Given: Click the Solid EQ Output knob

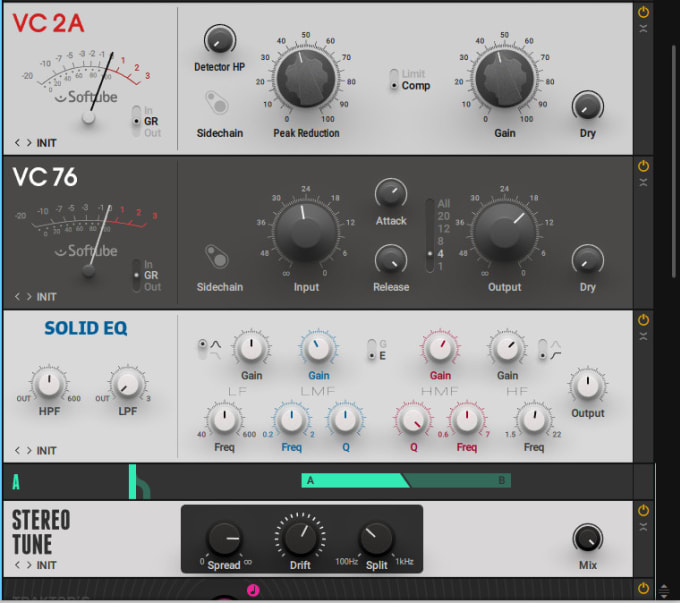Looking at the screenshot, I should 588,385.
